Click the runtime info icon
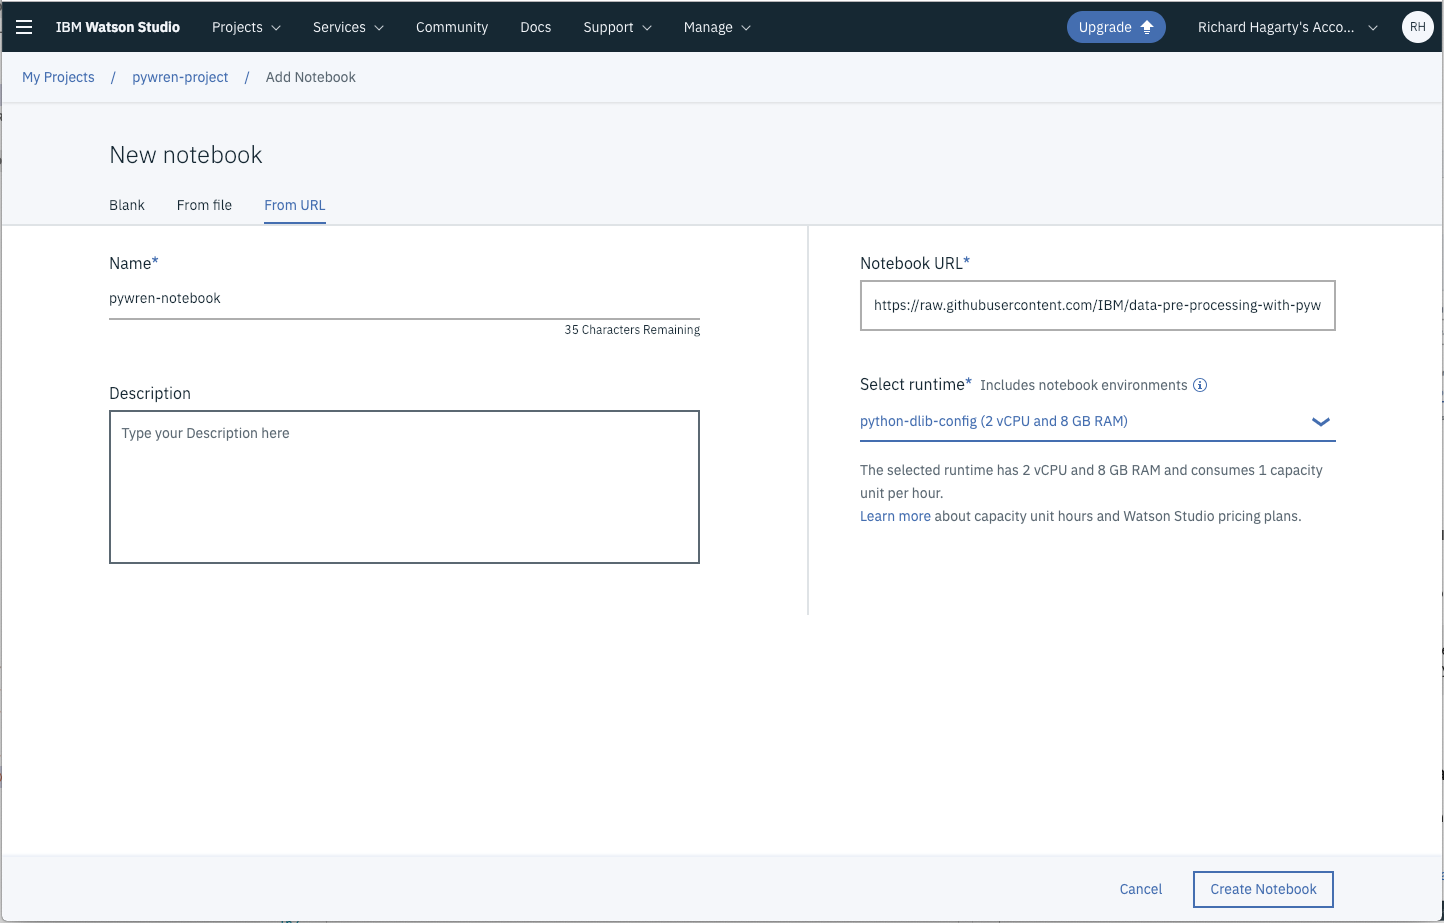 tap(1200, 385)
